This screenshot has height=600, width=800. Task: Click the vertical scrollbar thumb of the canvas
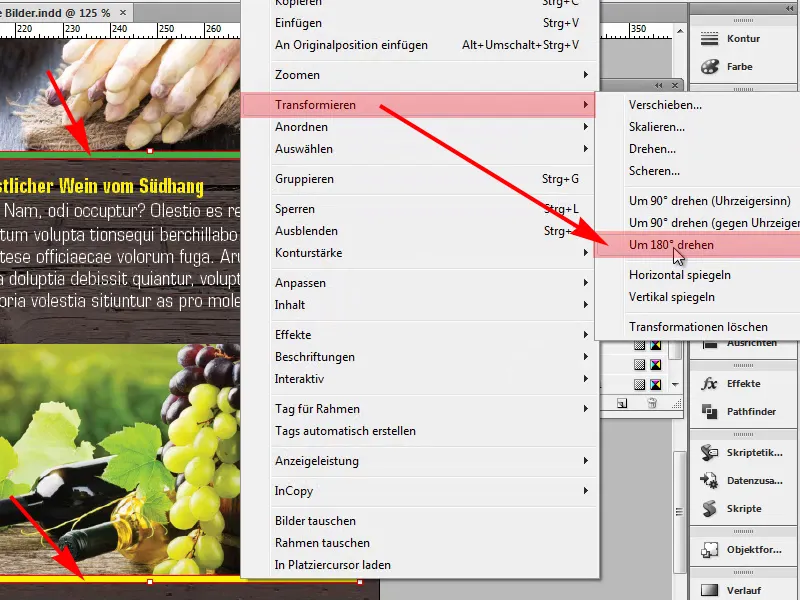(x=679, y=512)
